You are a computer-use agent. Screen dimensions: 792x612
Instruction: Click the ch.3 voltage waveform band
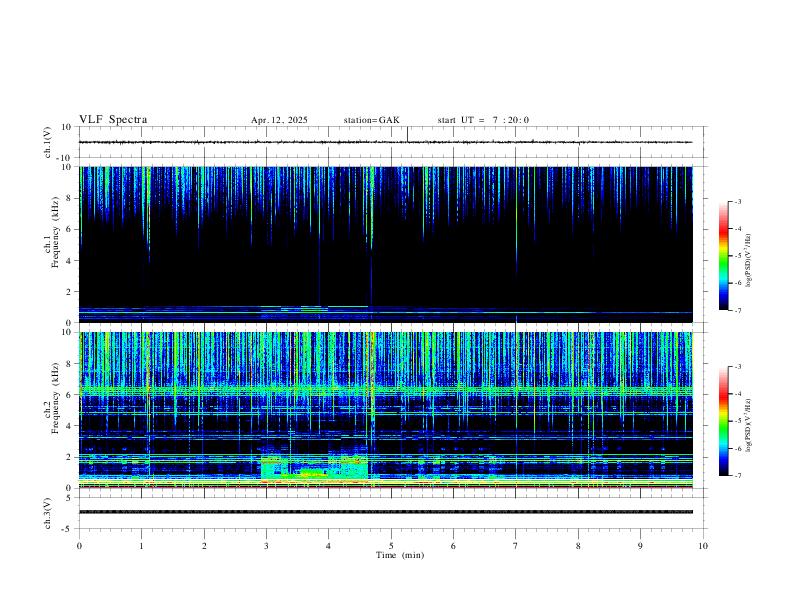point(385,512)
